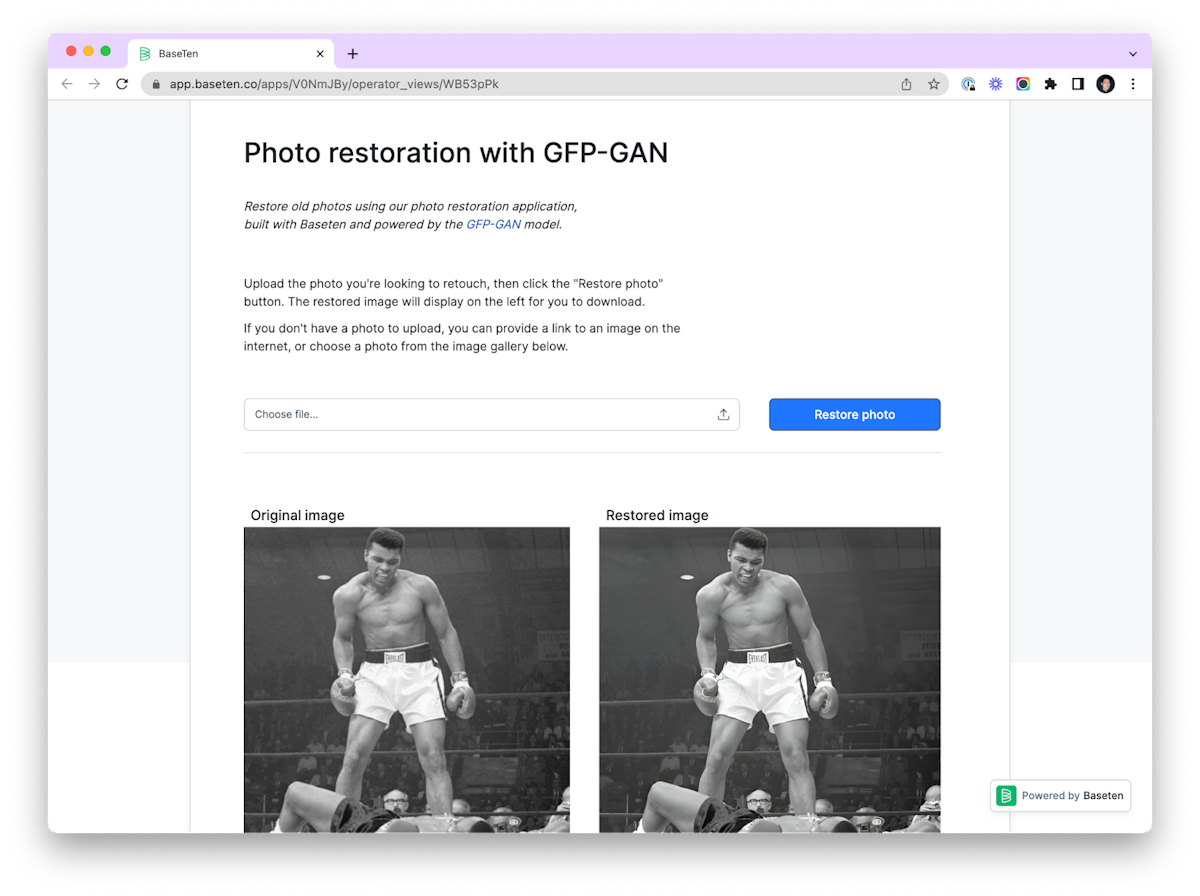The width and height of the screenshot is (1200, 896).
Task: Click the Baseten logo in Powered by badge
Action: tap(1007, 796)
